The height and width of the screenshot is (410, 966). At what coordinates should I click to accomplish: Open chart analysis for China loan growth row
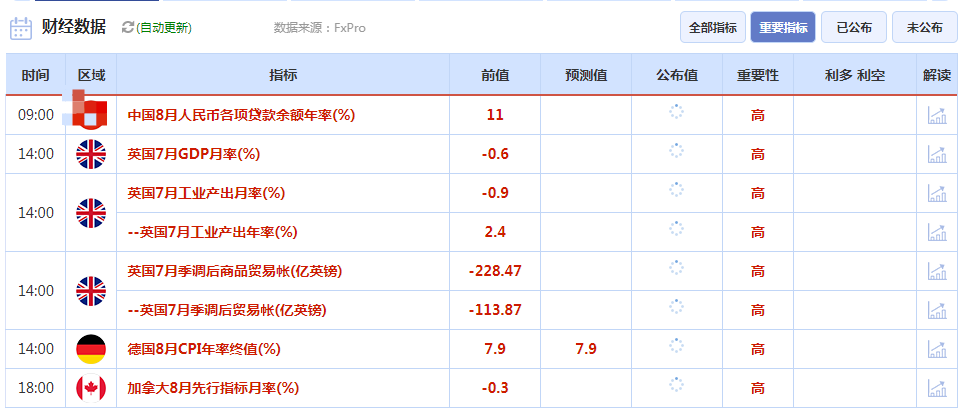coord(937,115)
